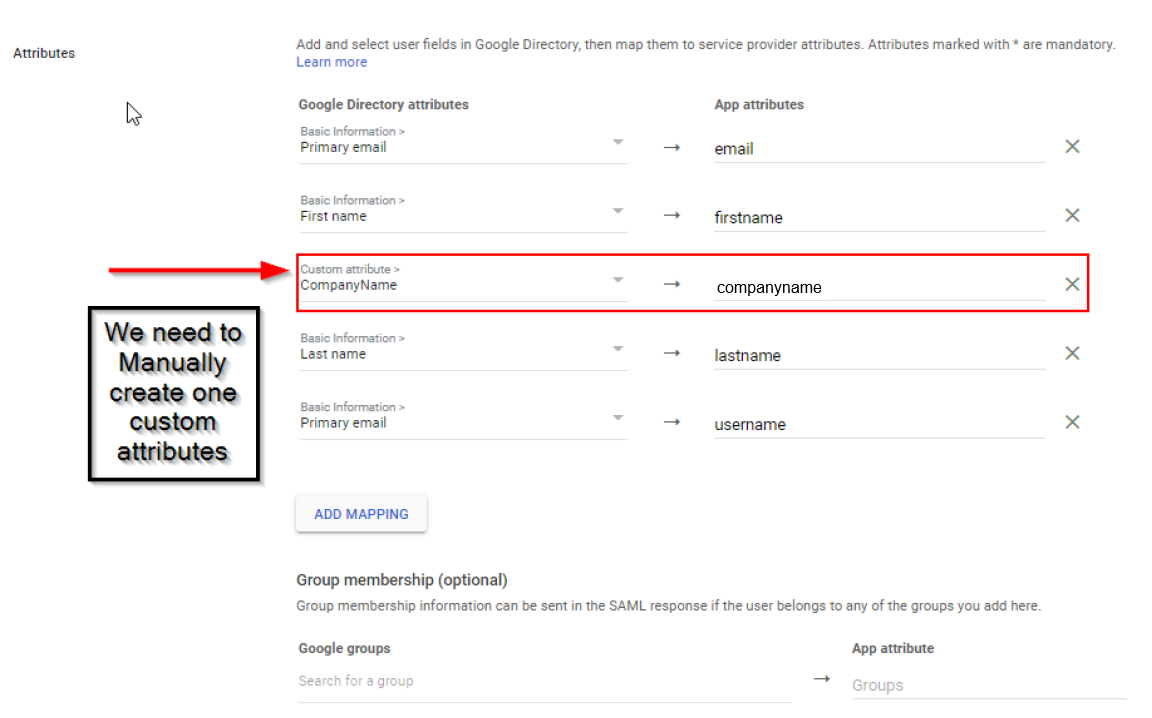Image resolution: width=1152 pixels, height=718 pixels.
Task: Open the Primary email dropdown for username
Action: click(617, 418)
